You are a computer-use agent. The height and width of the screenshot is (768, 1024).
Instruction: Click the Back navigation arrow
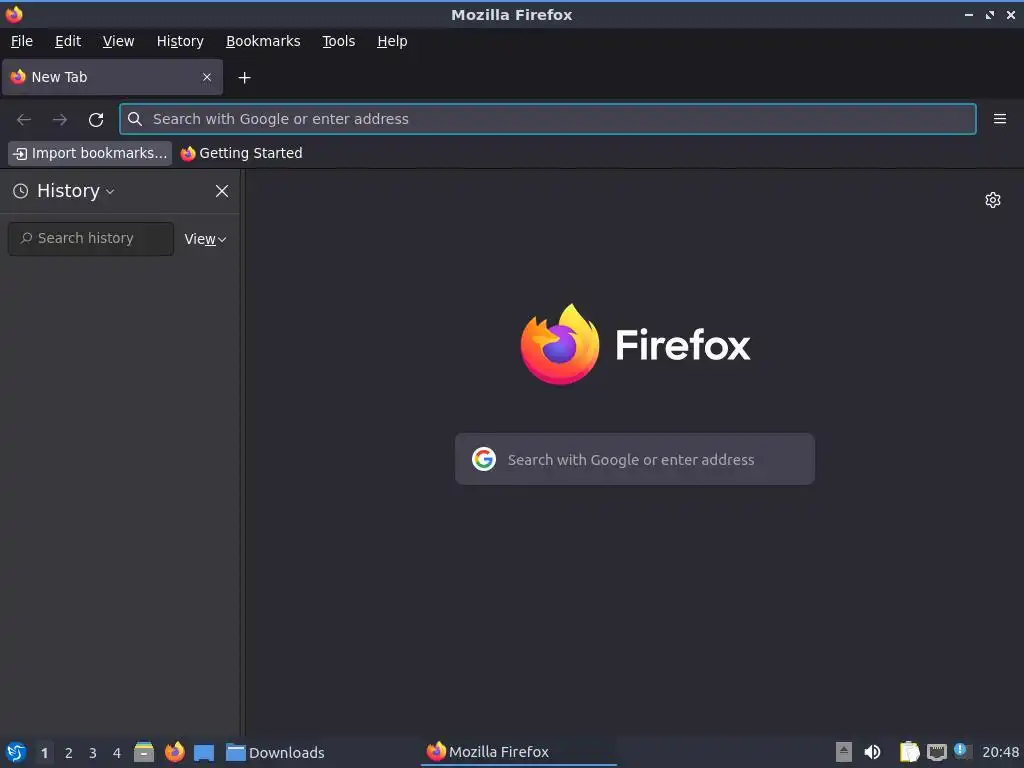(24, 120)
